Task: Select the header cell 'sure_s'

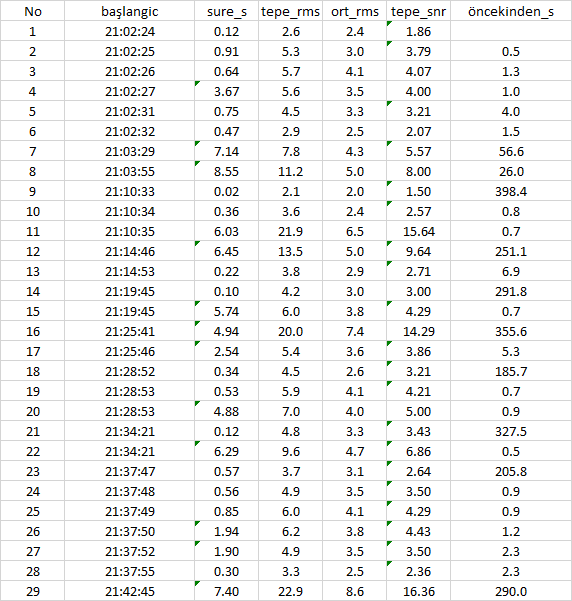Action: click(227, 11)
